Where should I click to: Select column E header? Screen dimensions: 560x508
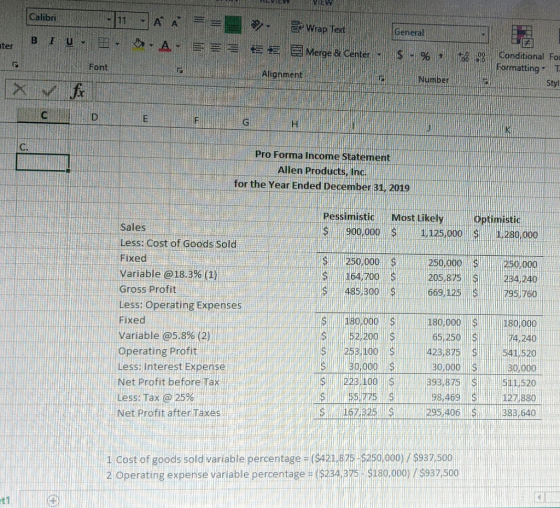click(x=145, y=119)
